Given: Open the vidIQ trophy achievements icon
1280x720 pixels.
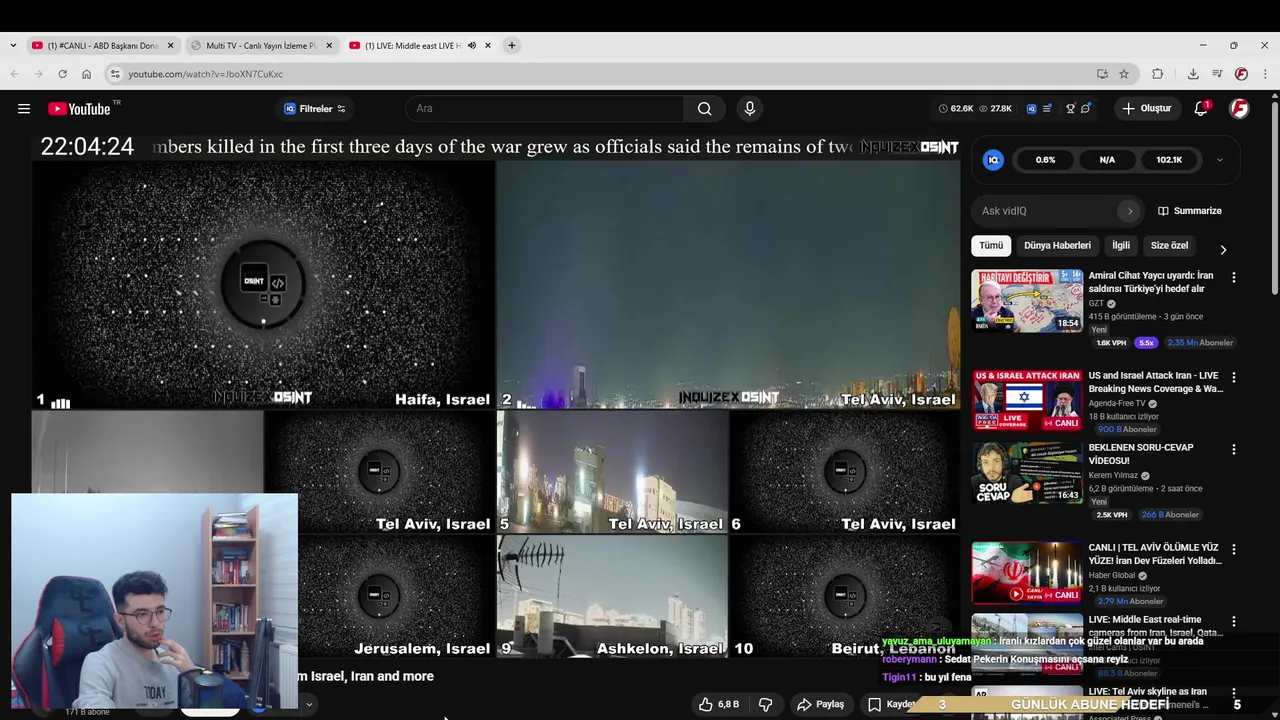Looking at the screenshot, I should point(1070,109).
